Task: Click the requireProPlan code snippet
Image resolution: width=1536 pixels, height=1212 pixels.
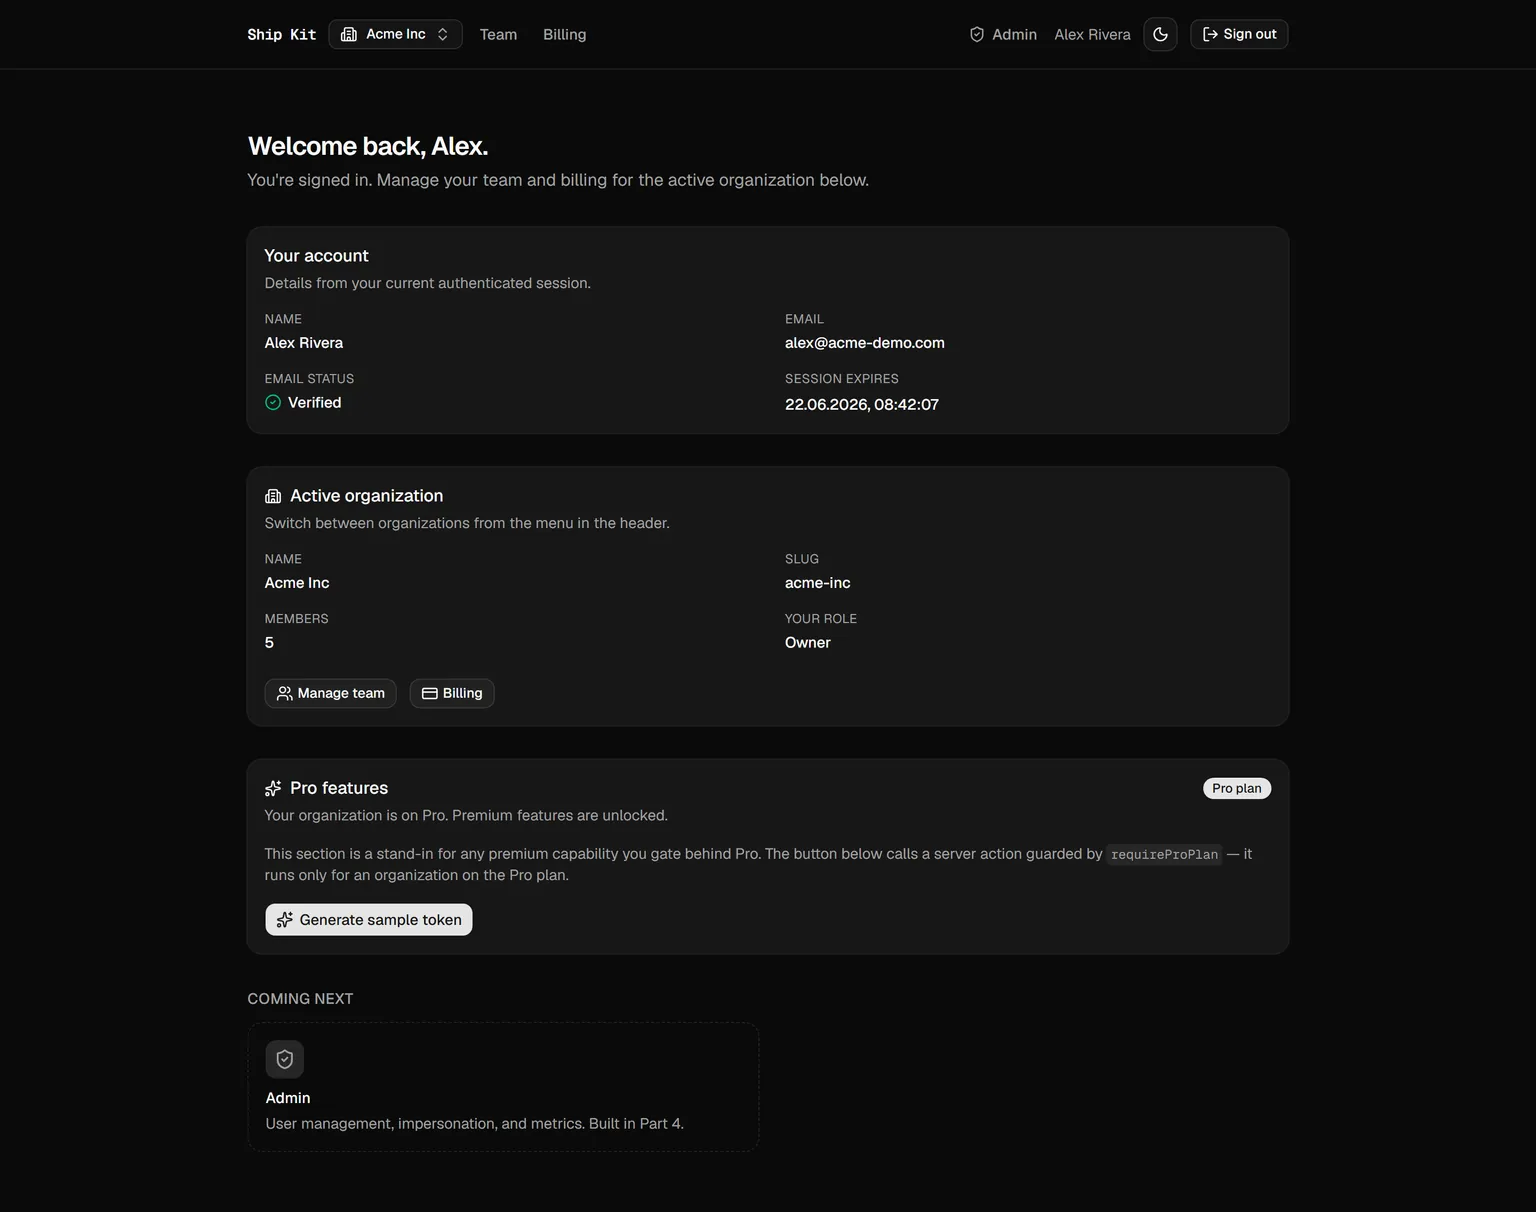Action: coord(1164,854)
